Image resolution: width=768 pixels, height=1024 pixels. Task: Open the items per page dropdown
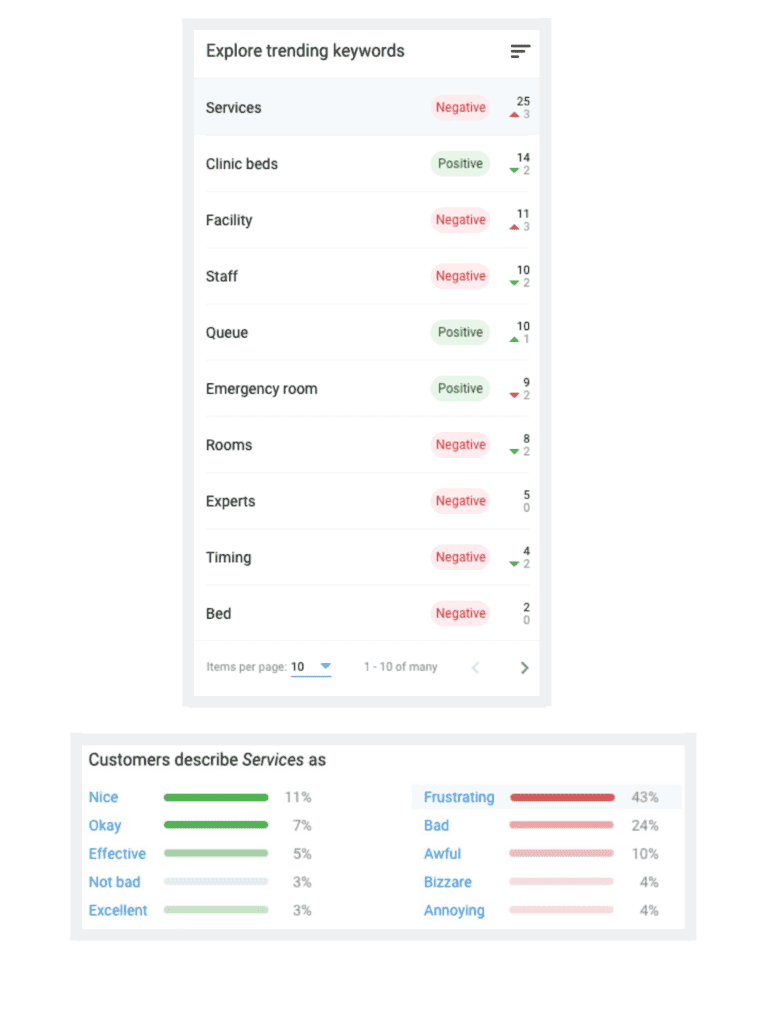click(x=325, y=666)
